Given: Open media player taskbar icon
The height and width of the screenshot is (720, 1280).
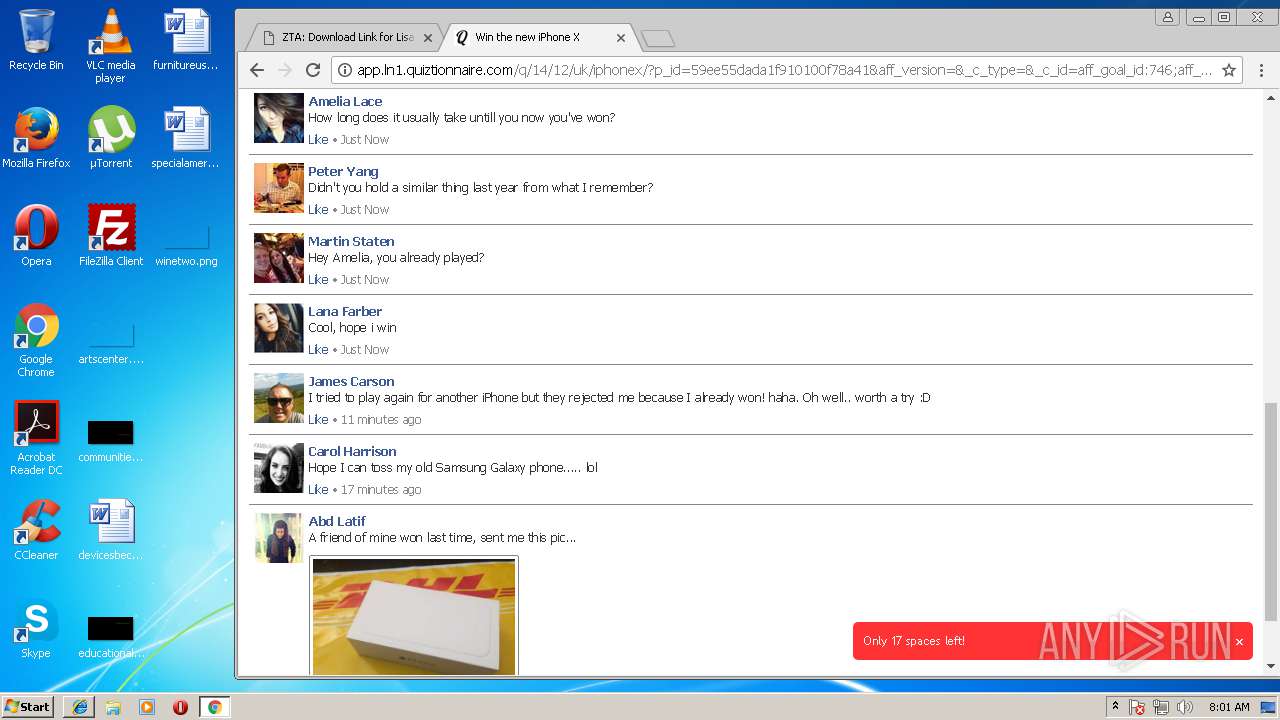Looking at the screenshot, I should (x=147, y=707).
